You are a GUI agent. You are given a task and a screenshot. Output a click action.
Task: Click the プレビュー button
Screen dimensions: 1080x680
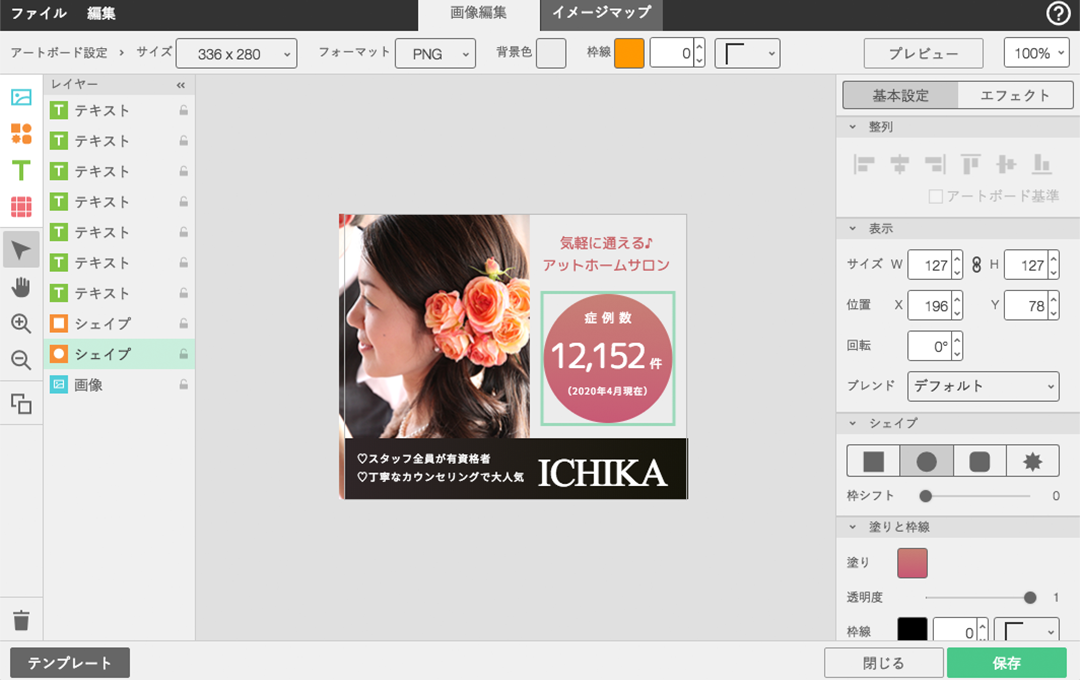pyautogui.click(x=924, y=53)
